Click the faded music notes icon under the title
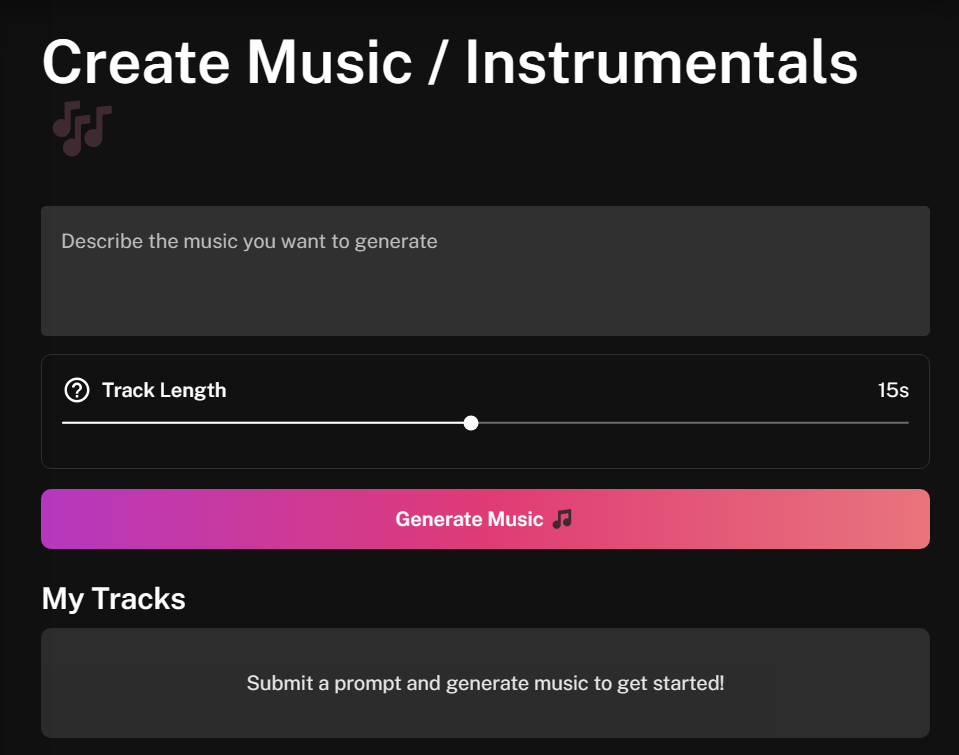Image resolution: width=959 pixels, height=755 pixels. pos(82,128)
